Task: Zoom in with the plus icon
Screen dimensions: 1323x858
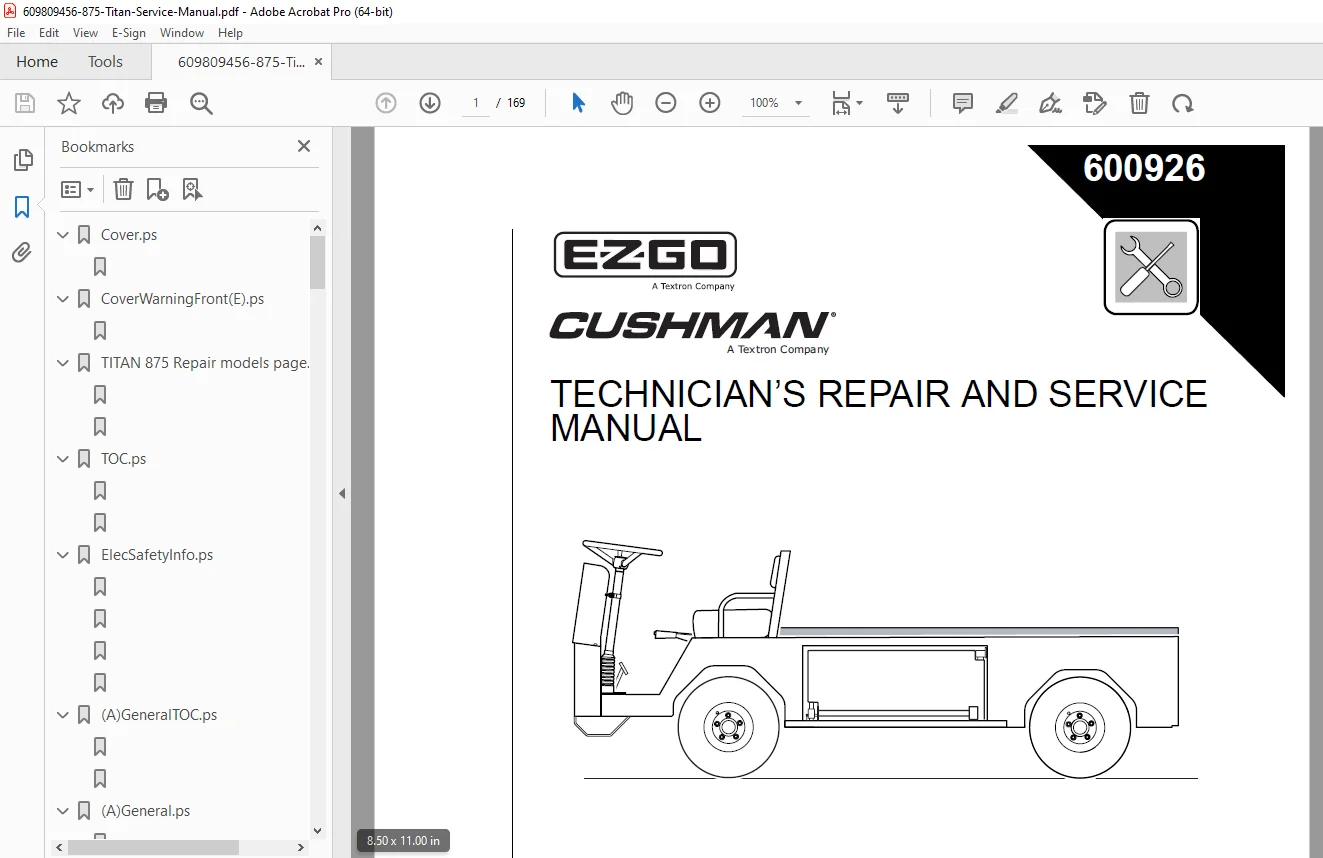Action: tap(710, 103)
